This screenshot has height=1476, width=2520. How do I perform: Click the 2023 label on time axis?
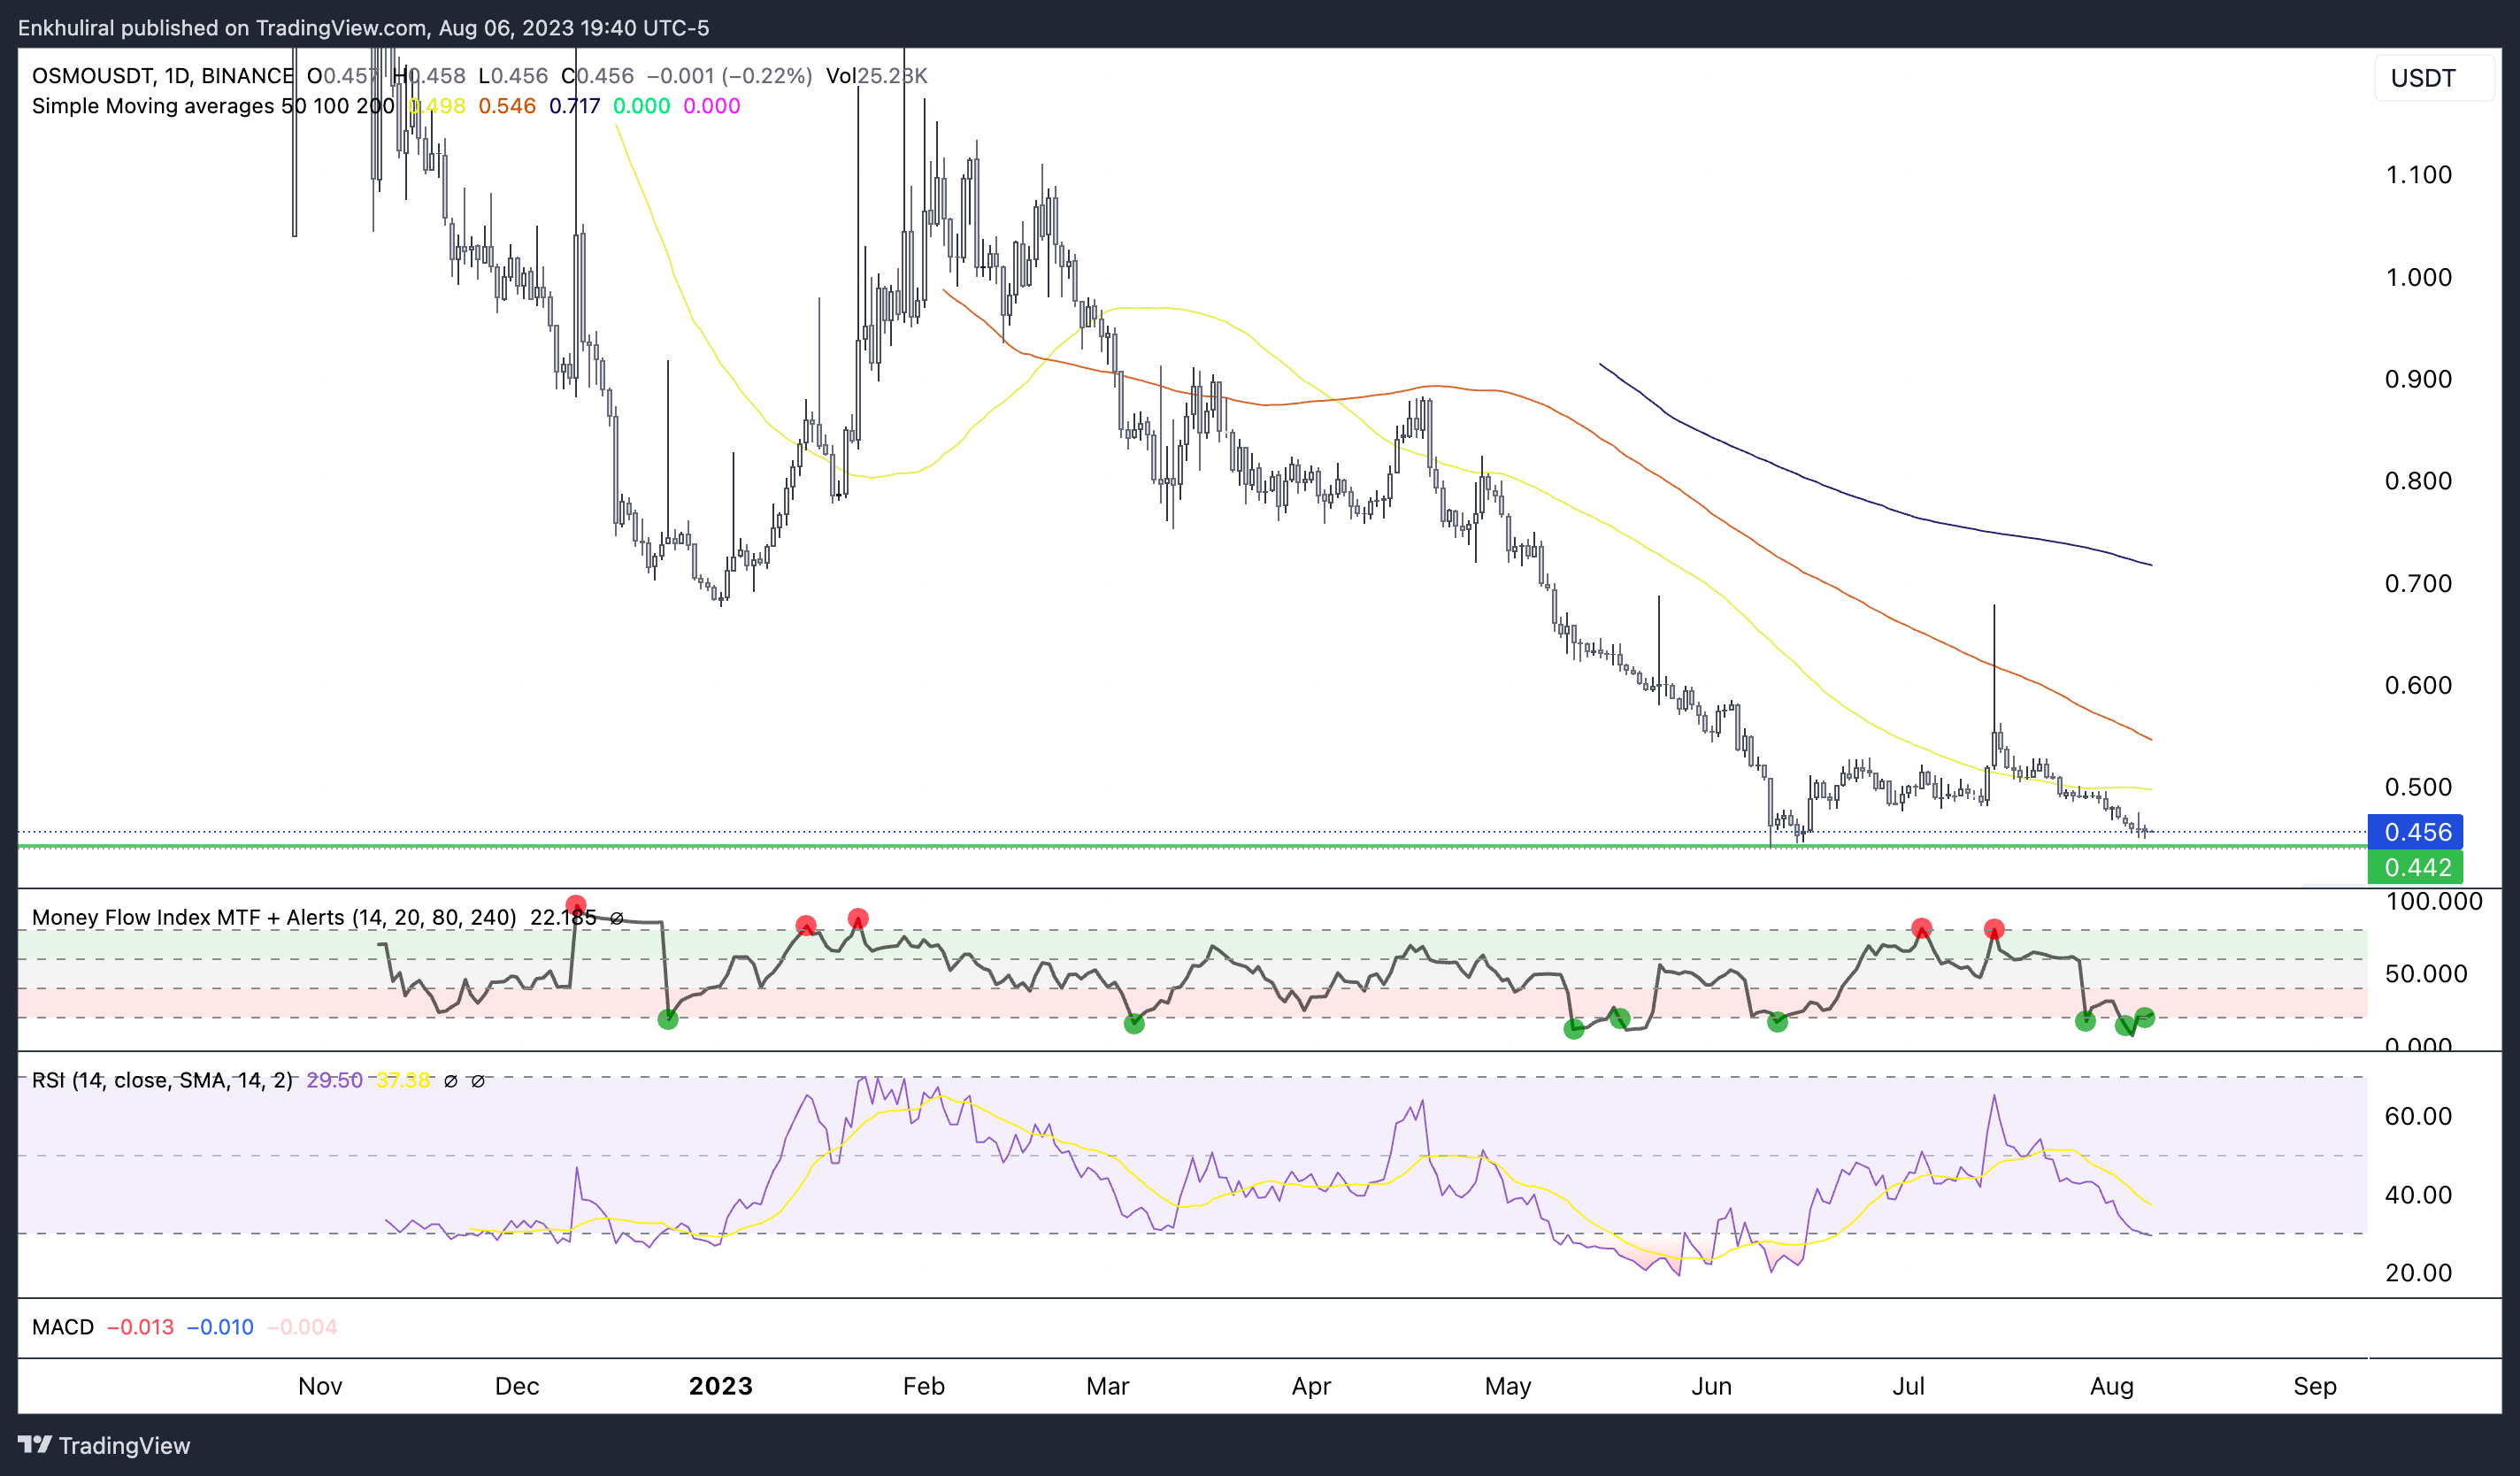(720, 1386)
